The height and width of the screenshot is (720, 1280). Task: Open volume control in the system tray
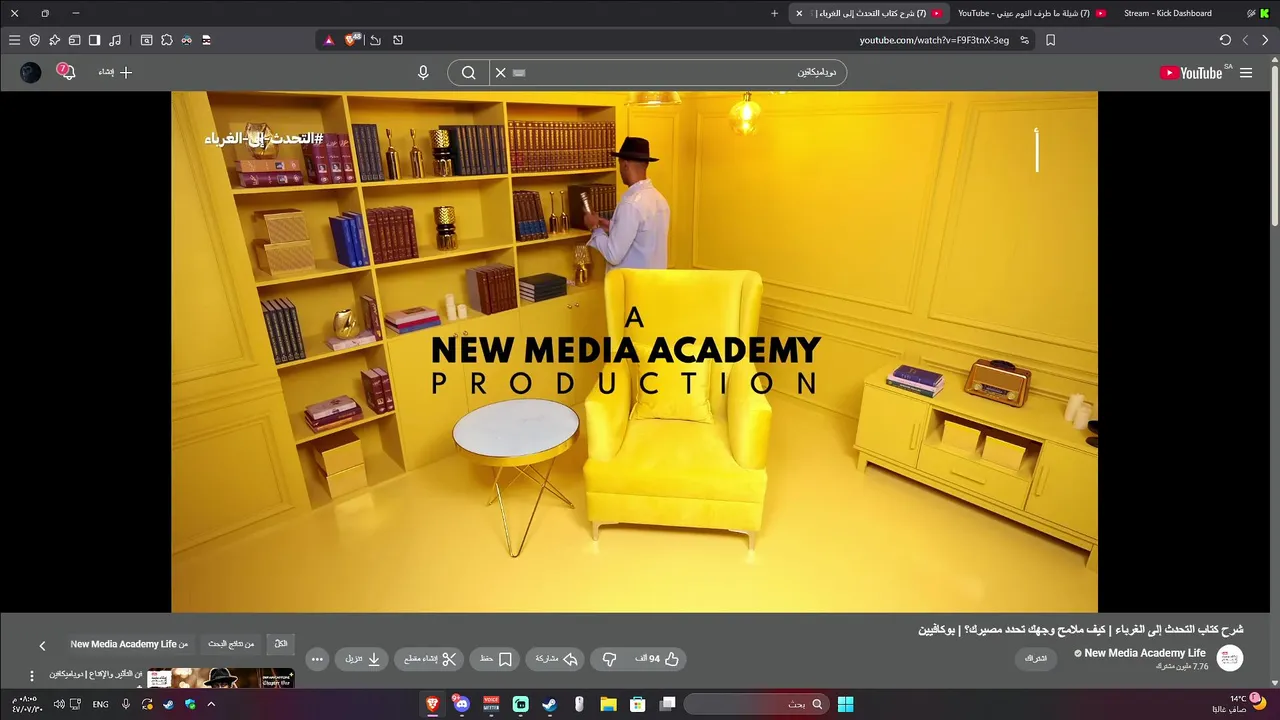(x=57, y=704)
